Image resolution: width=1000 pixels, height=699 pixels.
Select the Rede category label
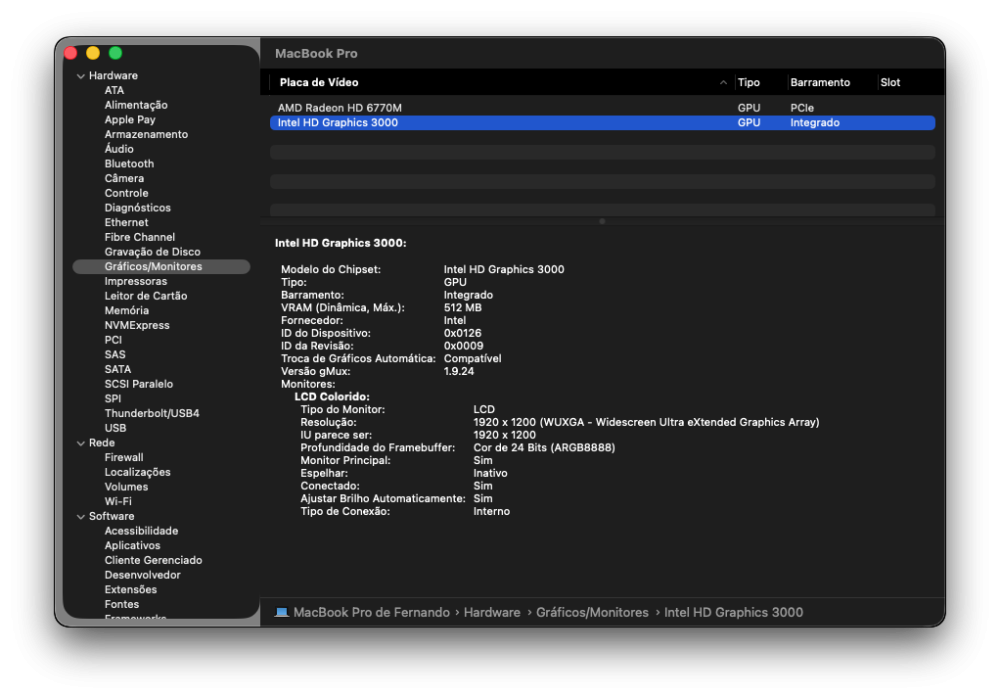[x=102, y=443]
